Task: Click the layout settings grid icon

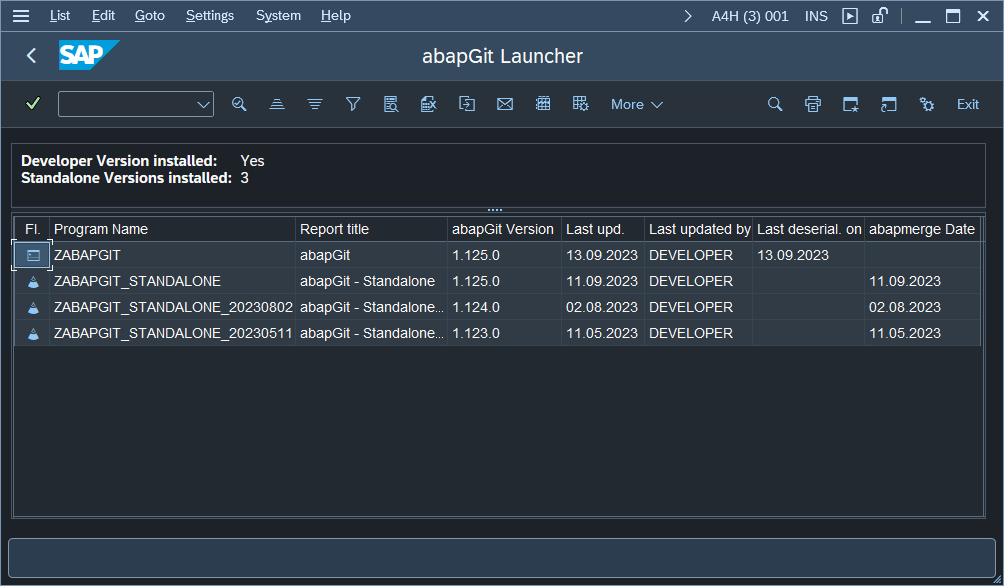Action: [x=580, y=104]
